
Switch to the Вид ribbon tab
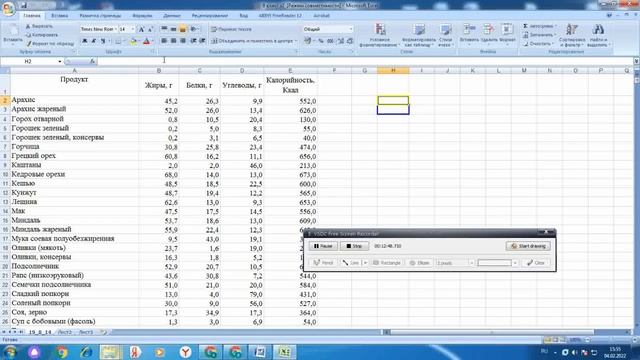(244, 16)
